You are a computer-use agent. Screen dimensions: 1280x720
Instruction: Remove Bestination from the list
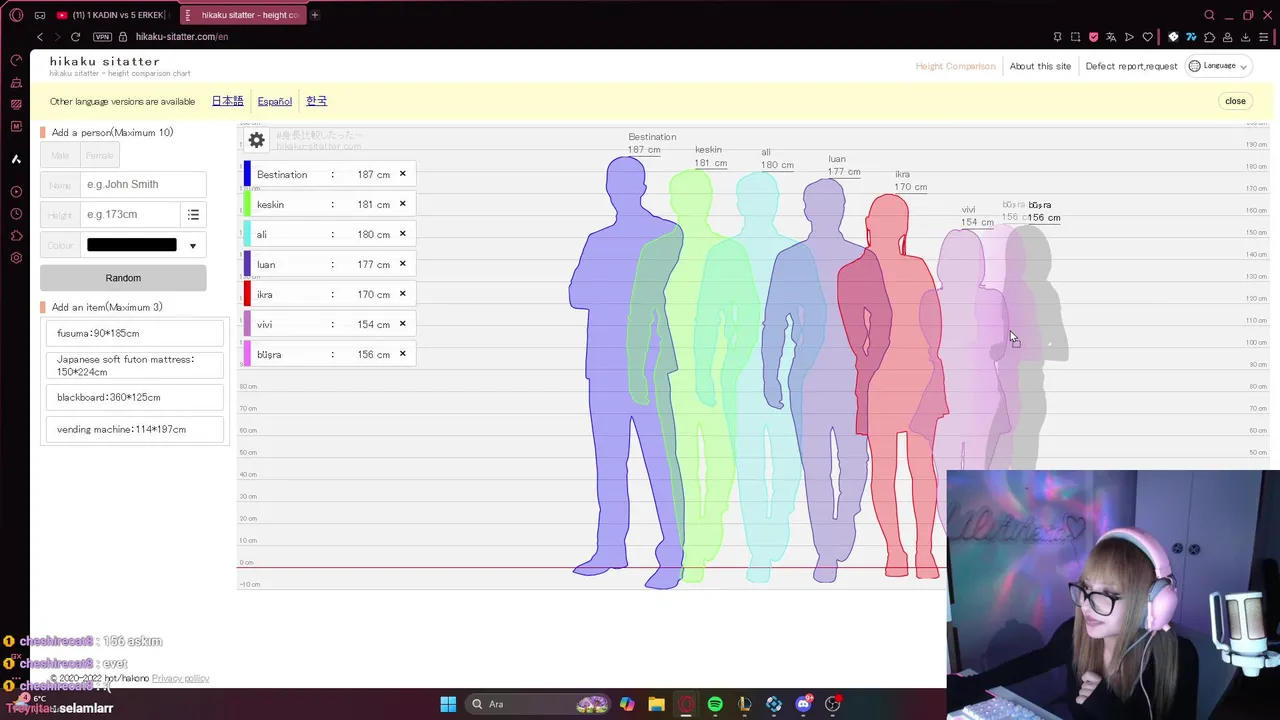pos(403,174)
